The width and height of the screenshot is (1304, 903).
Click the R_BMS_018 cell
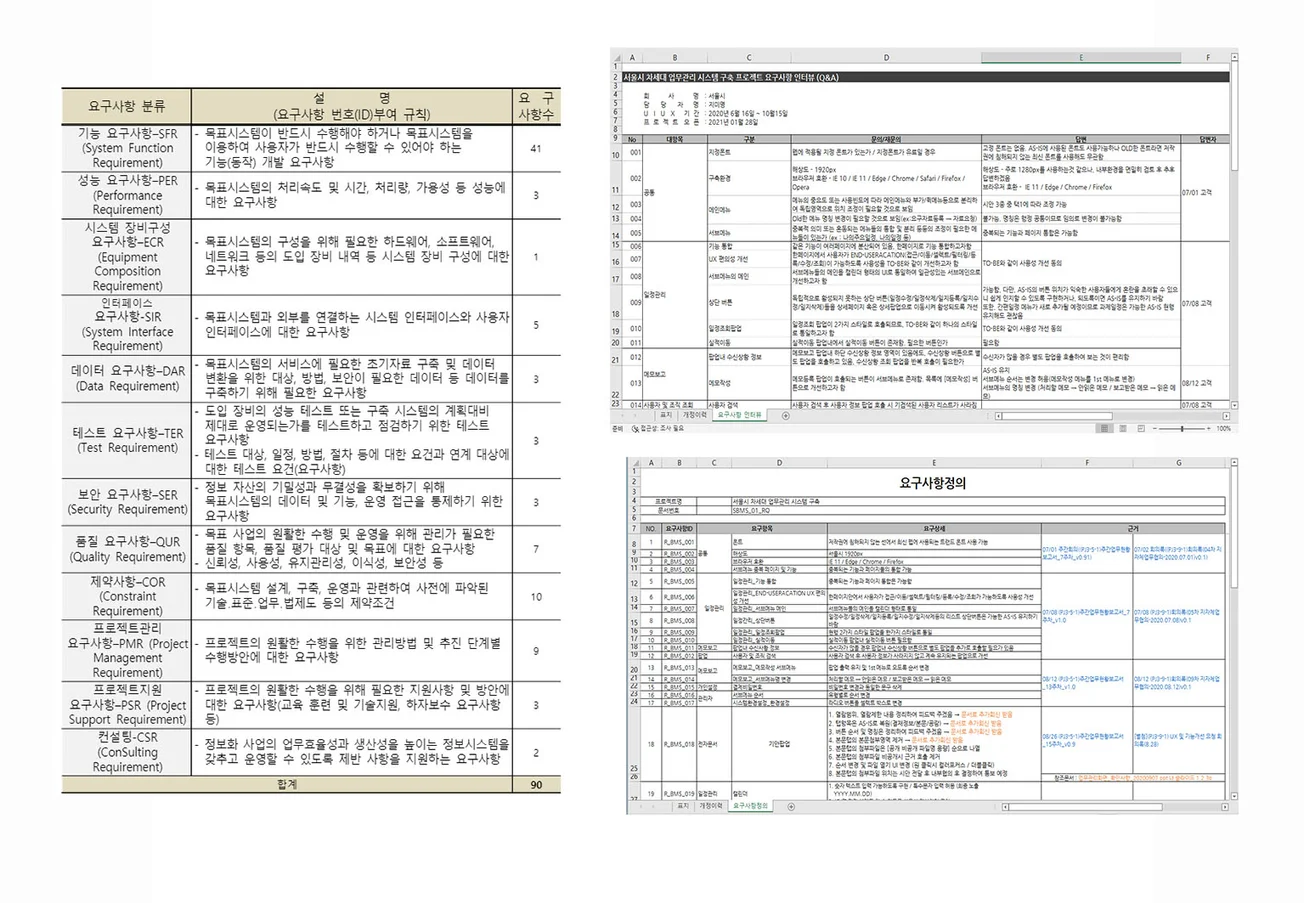pos(679,744)
